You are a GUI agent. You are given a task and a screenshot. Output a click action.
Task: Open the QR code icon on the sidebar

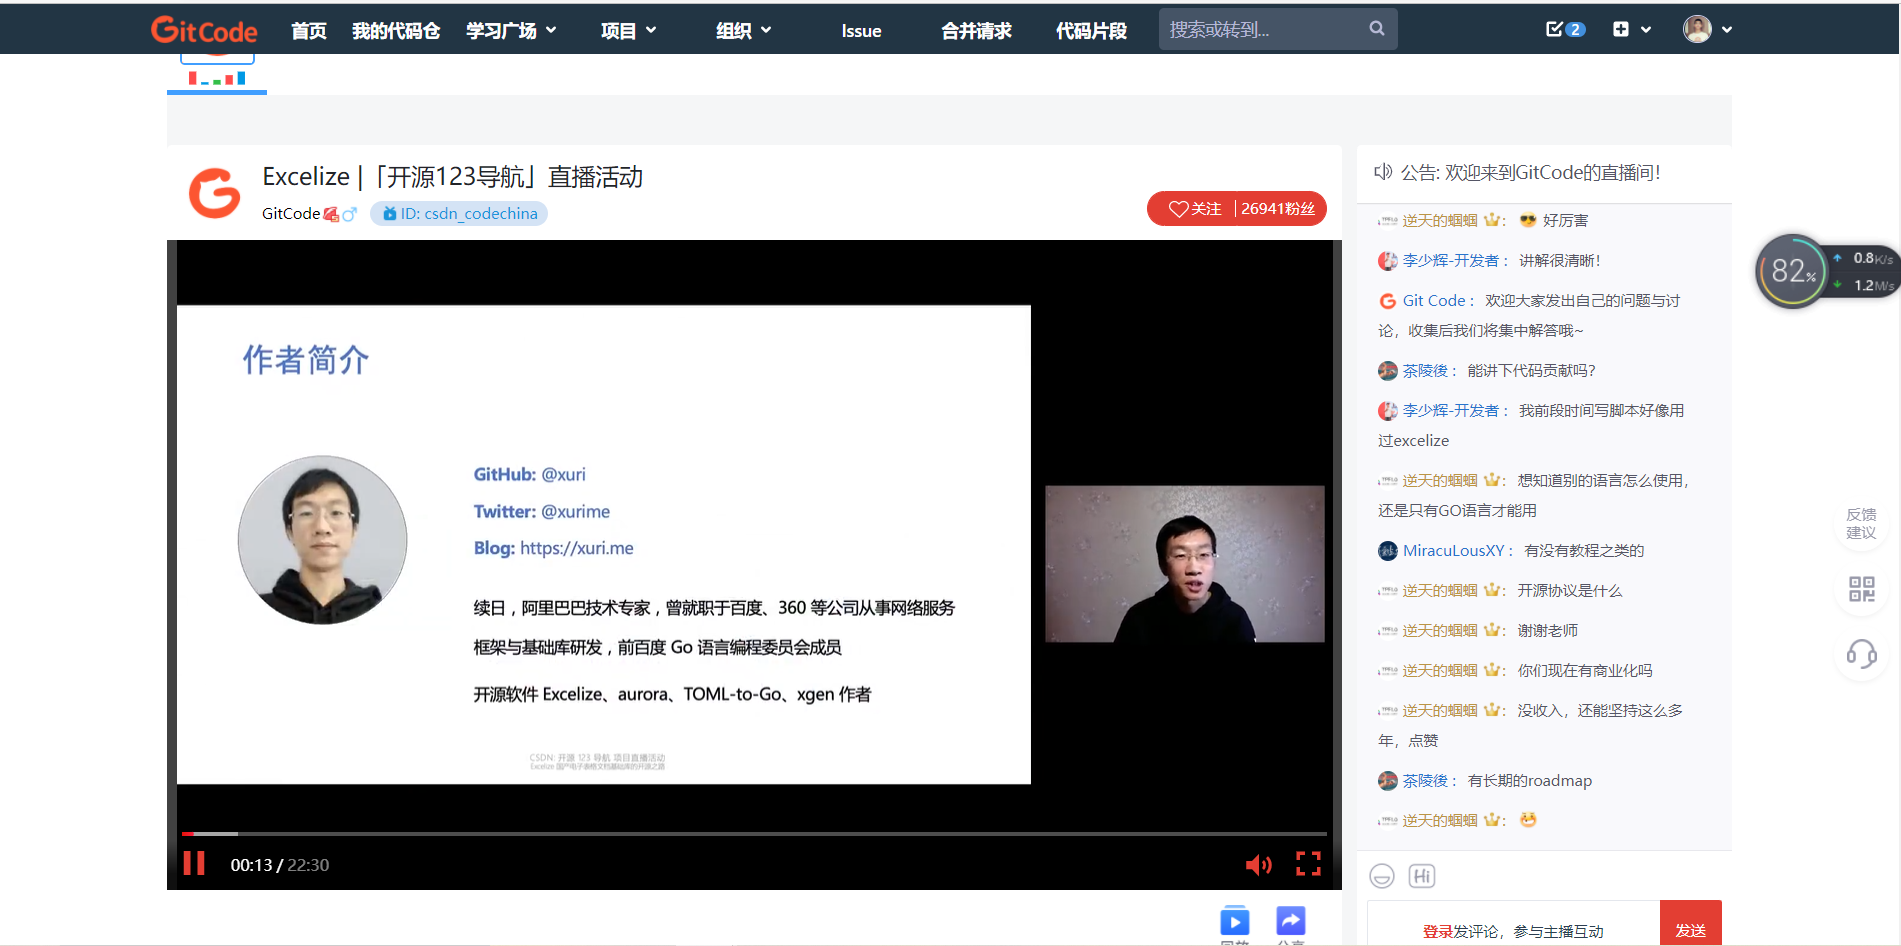coord(1862,589)
